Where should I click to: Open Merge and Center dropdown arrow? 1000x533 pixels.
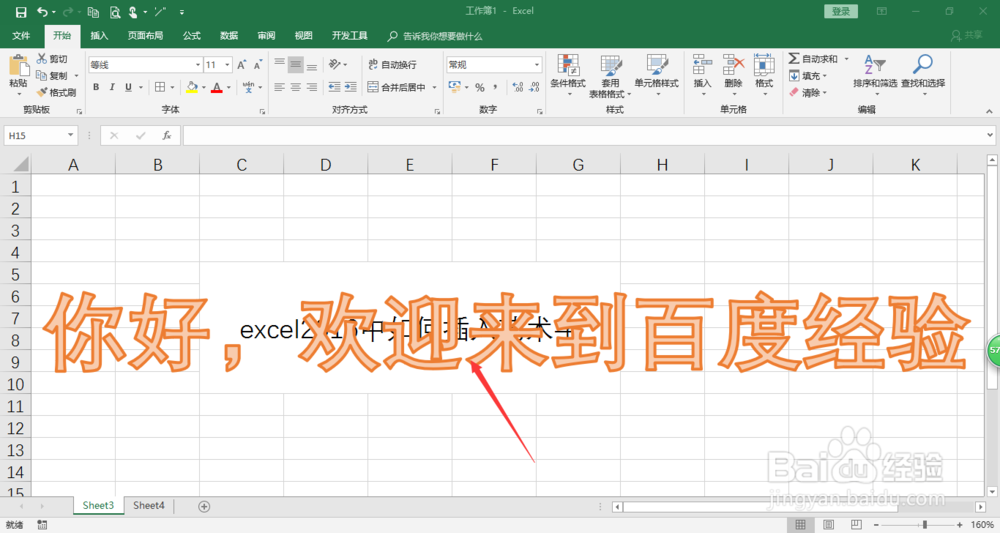click(434, 87)
